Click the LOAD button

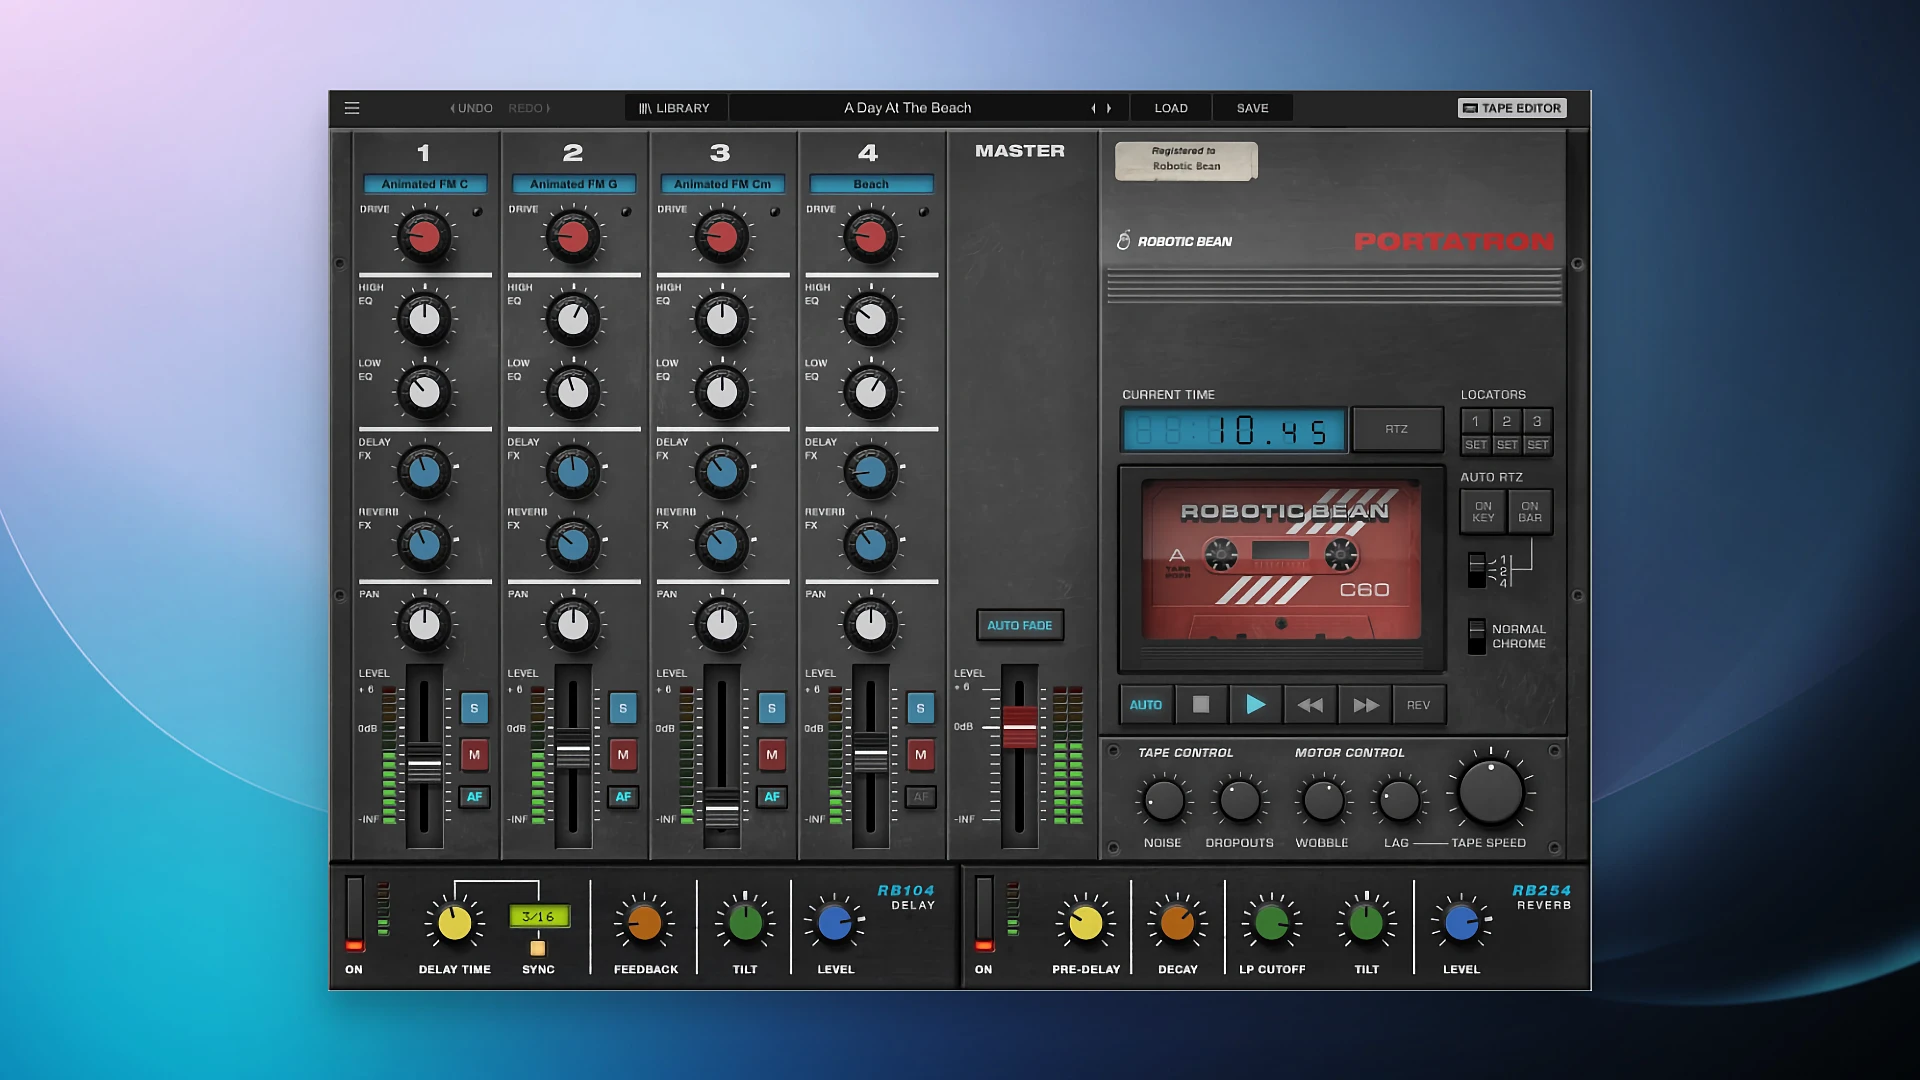[x=1171, y=108]
